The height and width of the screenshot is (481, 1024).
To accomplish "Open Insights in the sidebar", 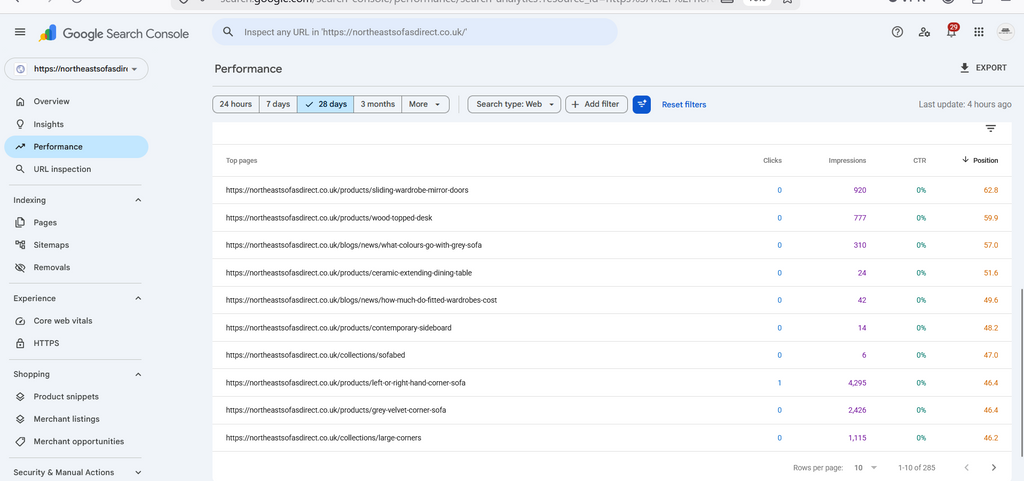I will (76, 124).
